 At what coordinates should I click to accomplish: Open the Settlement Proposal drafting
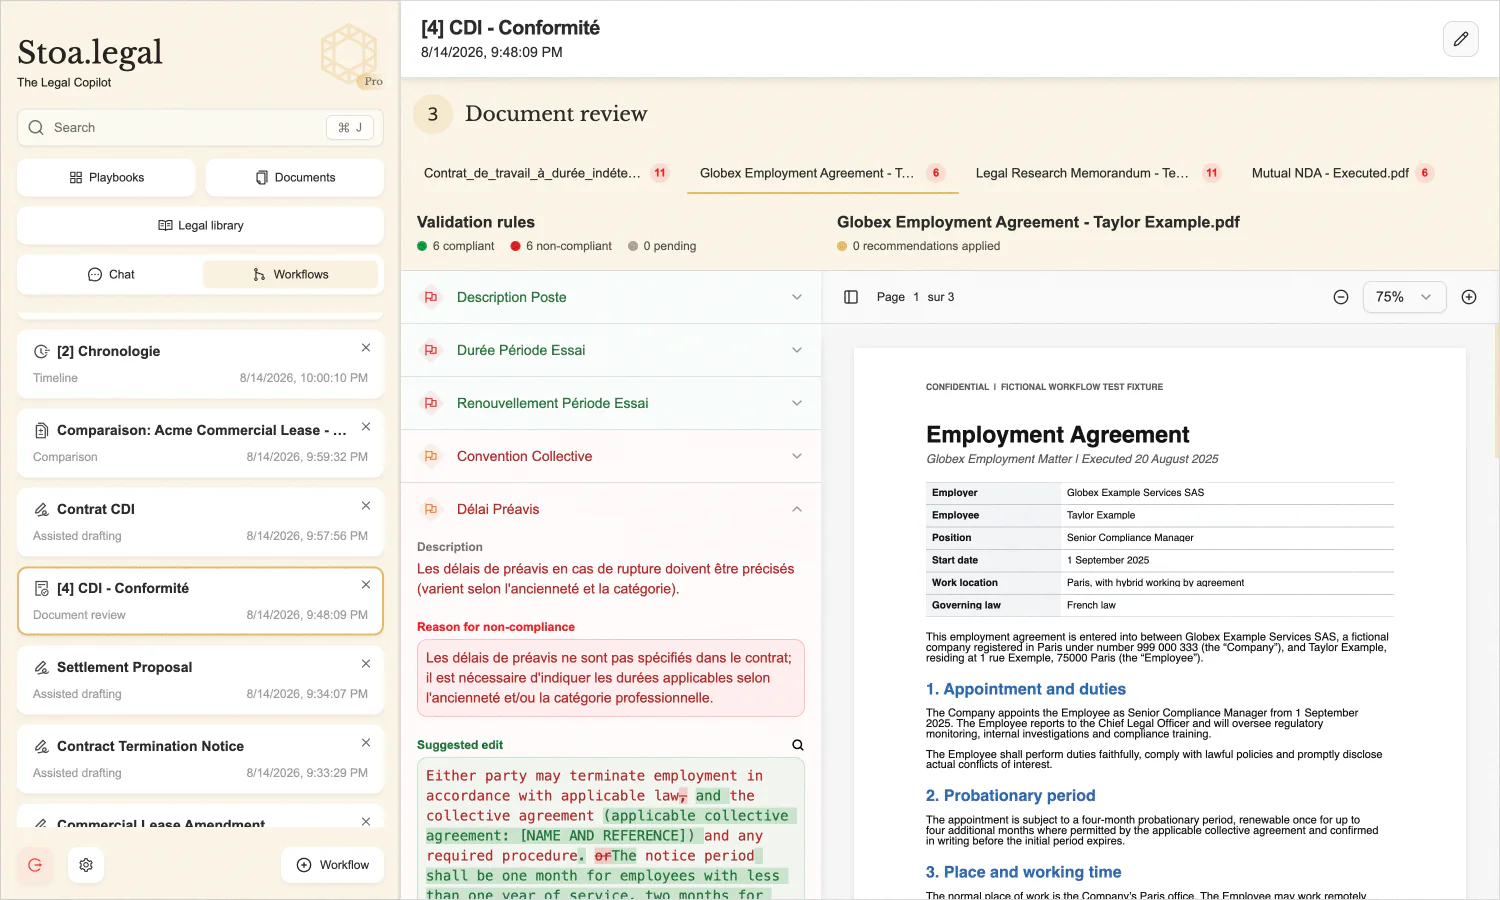click(x=200, y=680)
